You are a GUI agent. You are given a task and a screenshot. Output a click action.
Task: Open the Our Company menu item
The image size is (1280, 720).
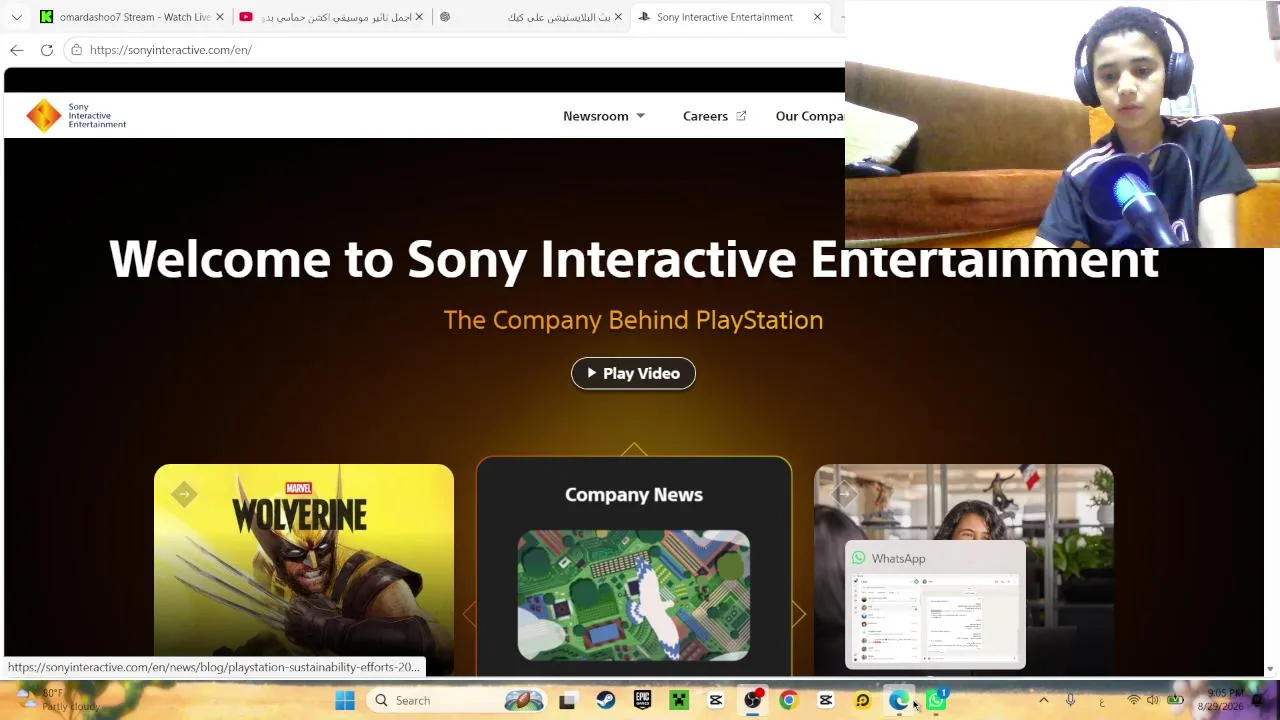[x=810, y=116]
